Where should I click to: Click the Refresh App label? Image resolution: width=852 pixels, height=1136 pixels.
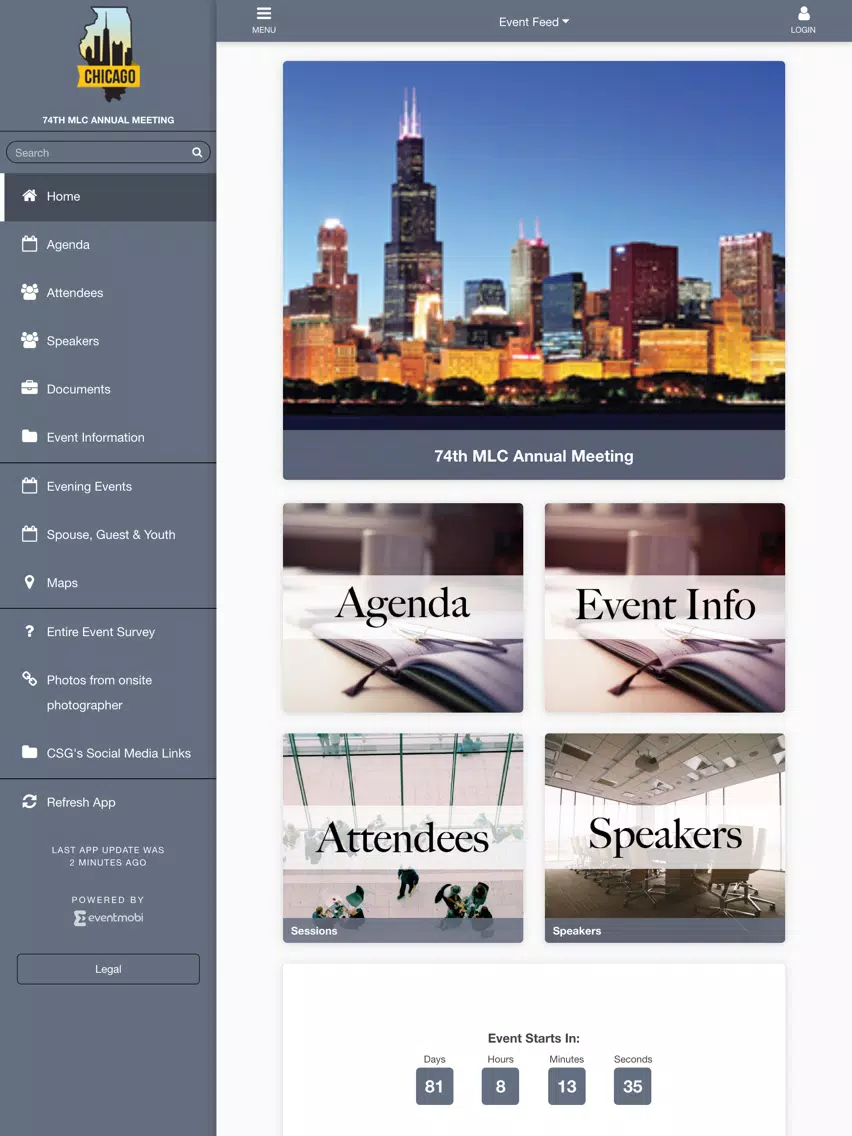pos(81,802)
